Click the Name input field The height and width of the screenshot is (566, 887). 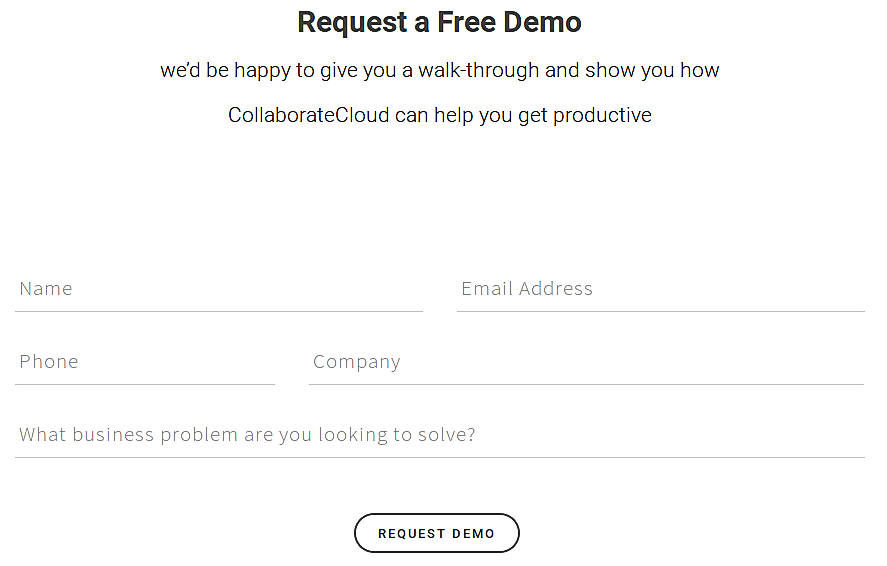click(x=218, y=289)
